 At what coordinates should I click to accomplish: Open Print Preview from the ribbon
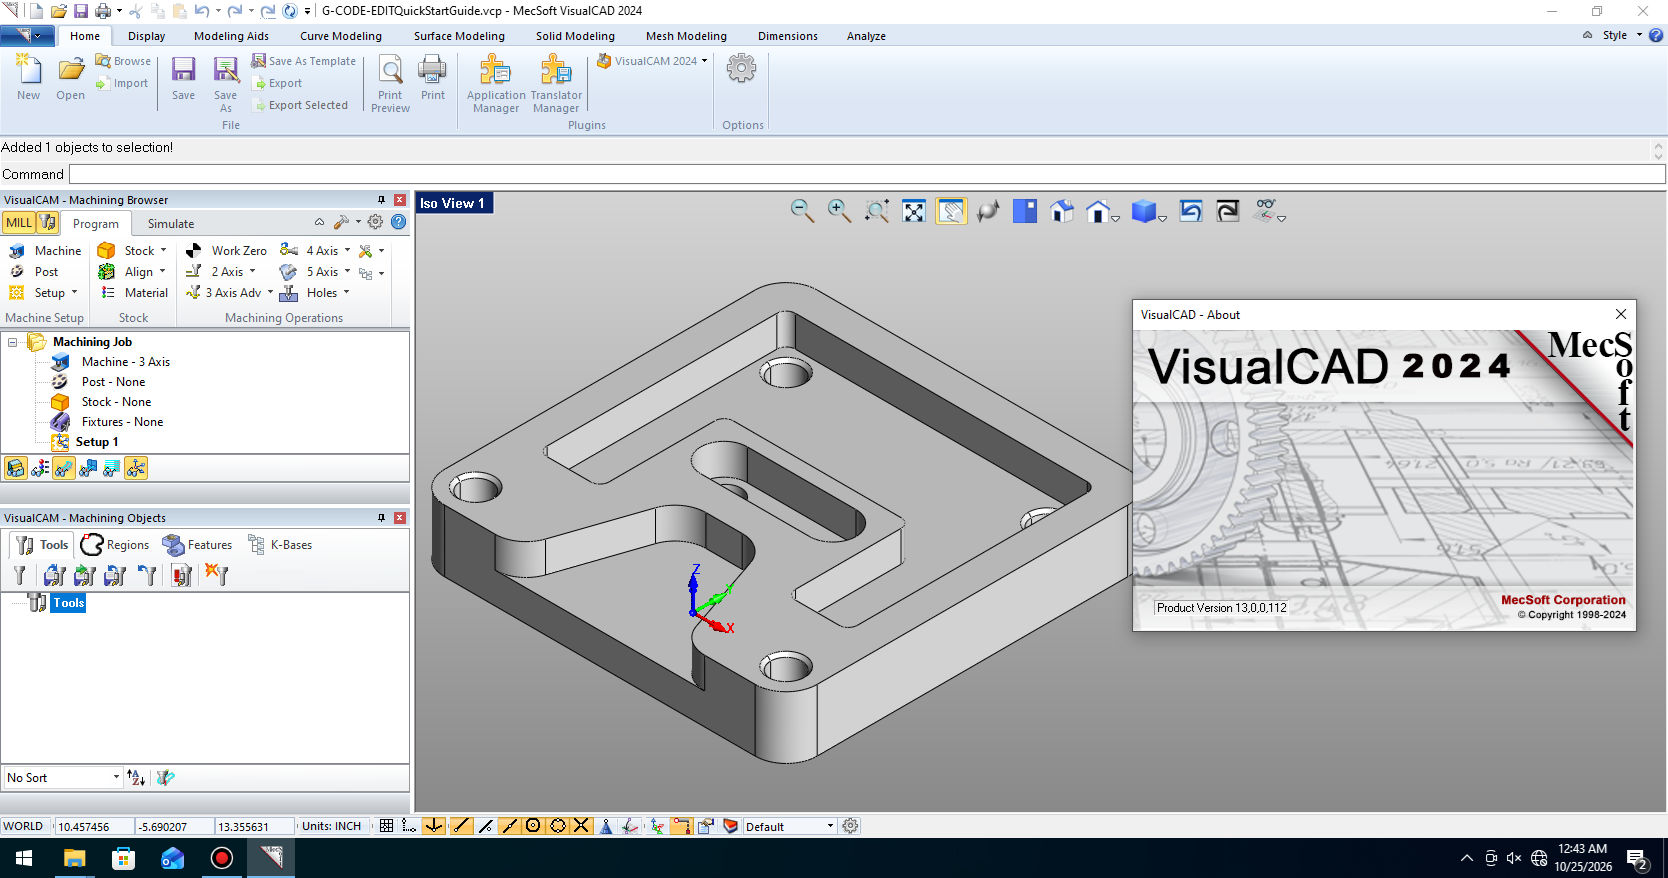(390, 84)
